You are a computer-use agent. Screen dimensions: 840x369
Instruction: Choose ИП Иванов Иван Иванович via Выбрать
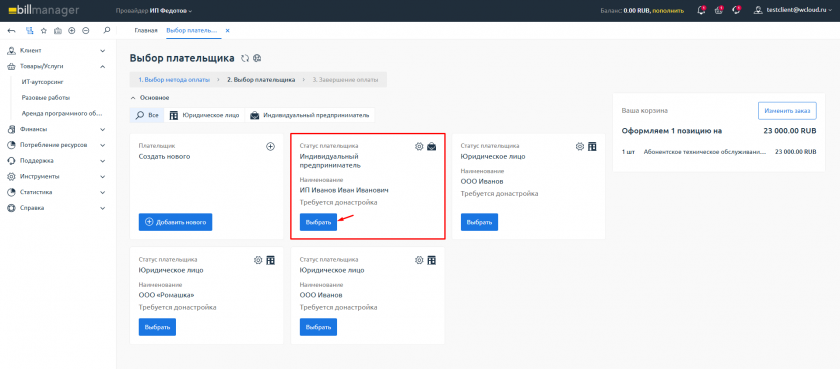pyautogui.click(x=318, y=222)
